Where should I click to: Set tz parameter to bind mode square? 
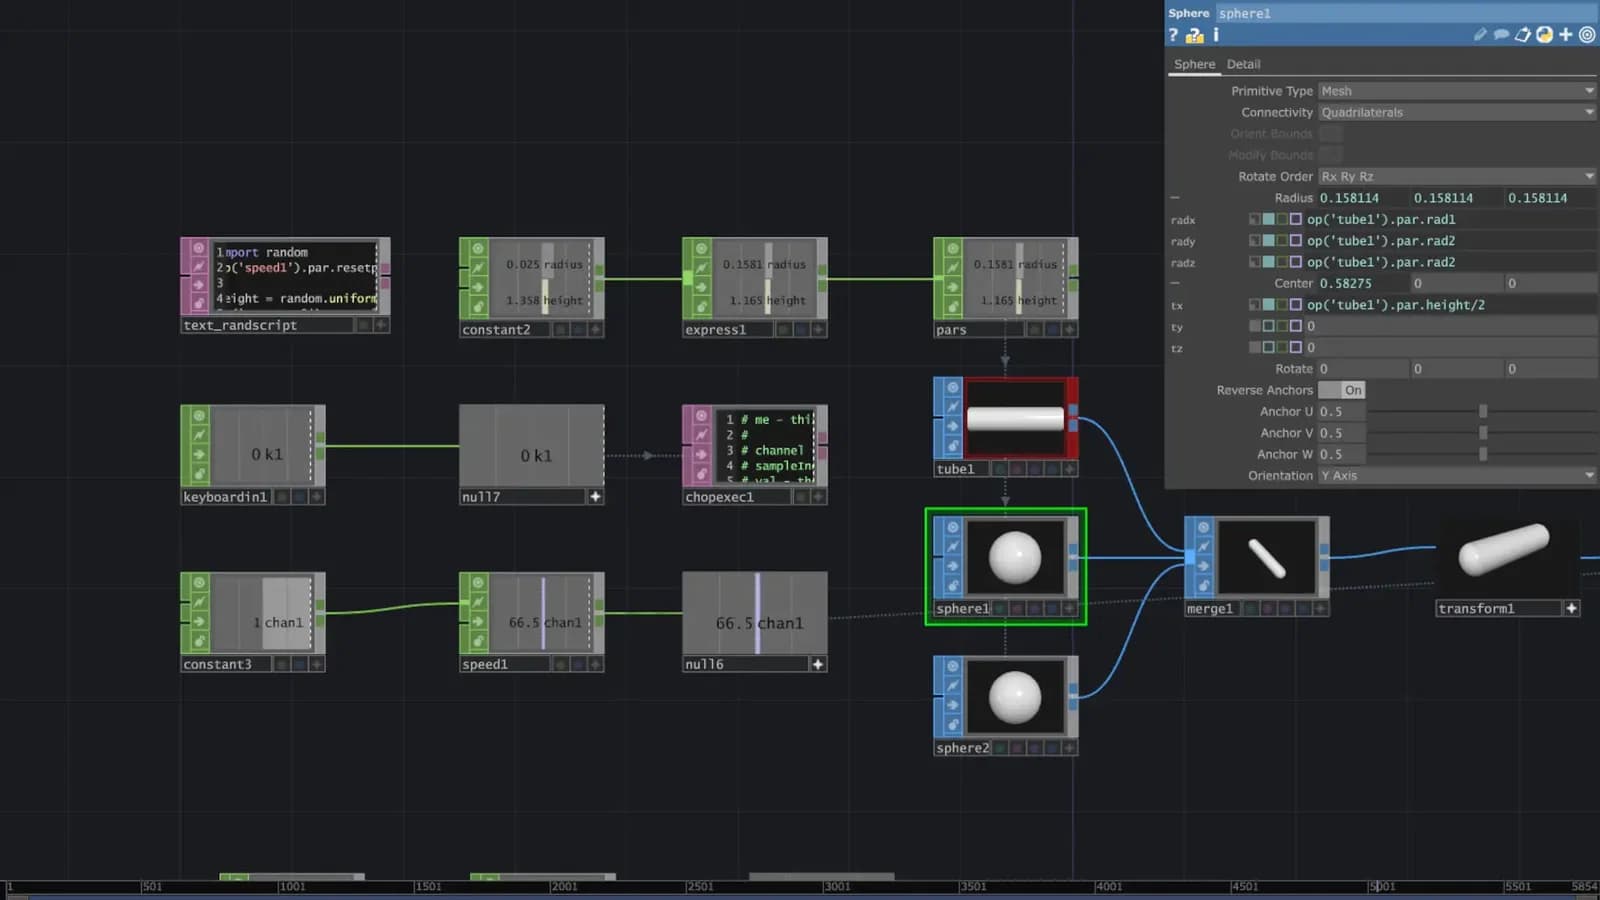[x=1295, y=348]
